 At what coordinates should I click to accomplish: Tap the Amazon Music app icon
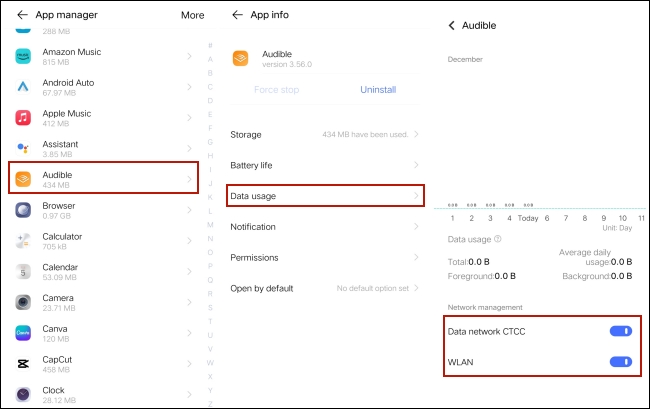click(23, 56)
